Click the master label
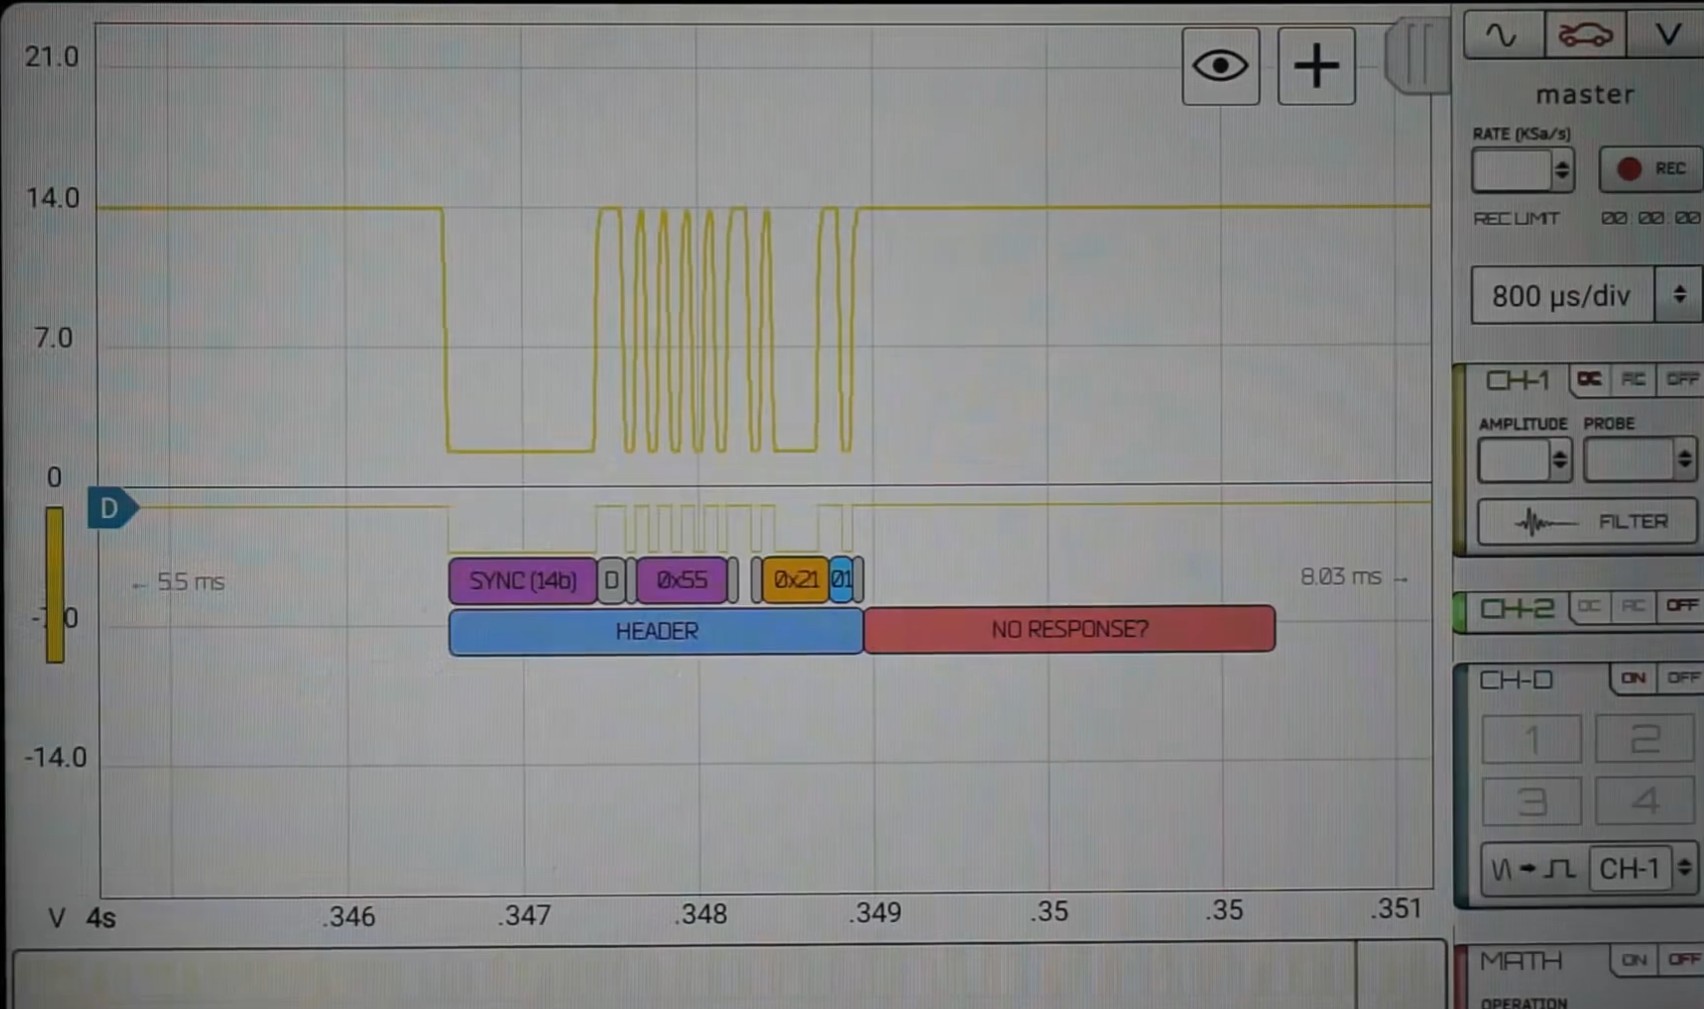The height and width of the screenshot is (1009, 1704). point(1585,94)
